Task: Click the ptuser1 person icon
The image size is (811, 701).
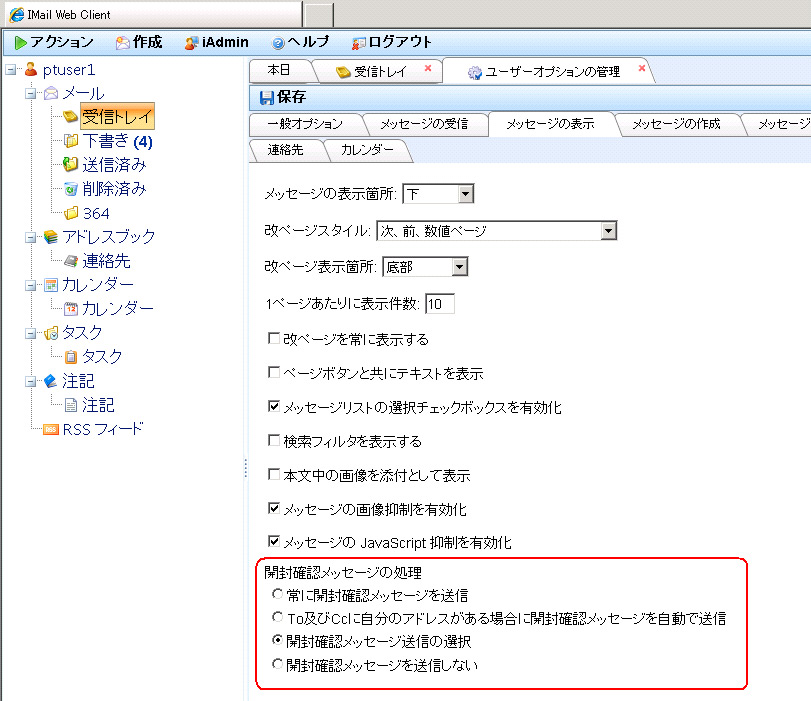Action: [31, 69]
